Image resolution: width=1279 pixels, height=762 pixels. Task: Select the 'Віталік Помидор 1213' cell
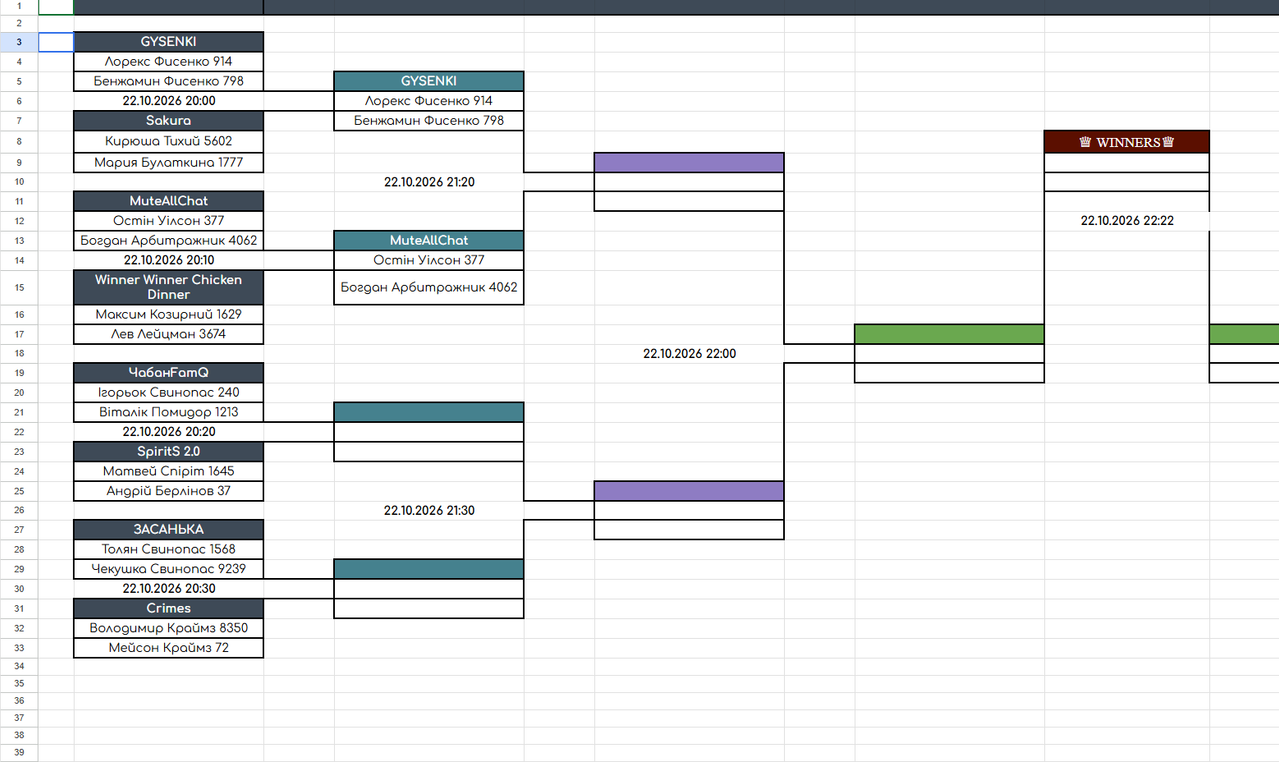[x=169, y=412]
